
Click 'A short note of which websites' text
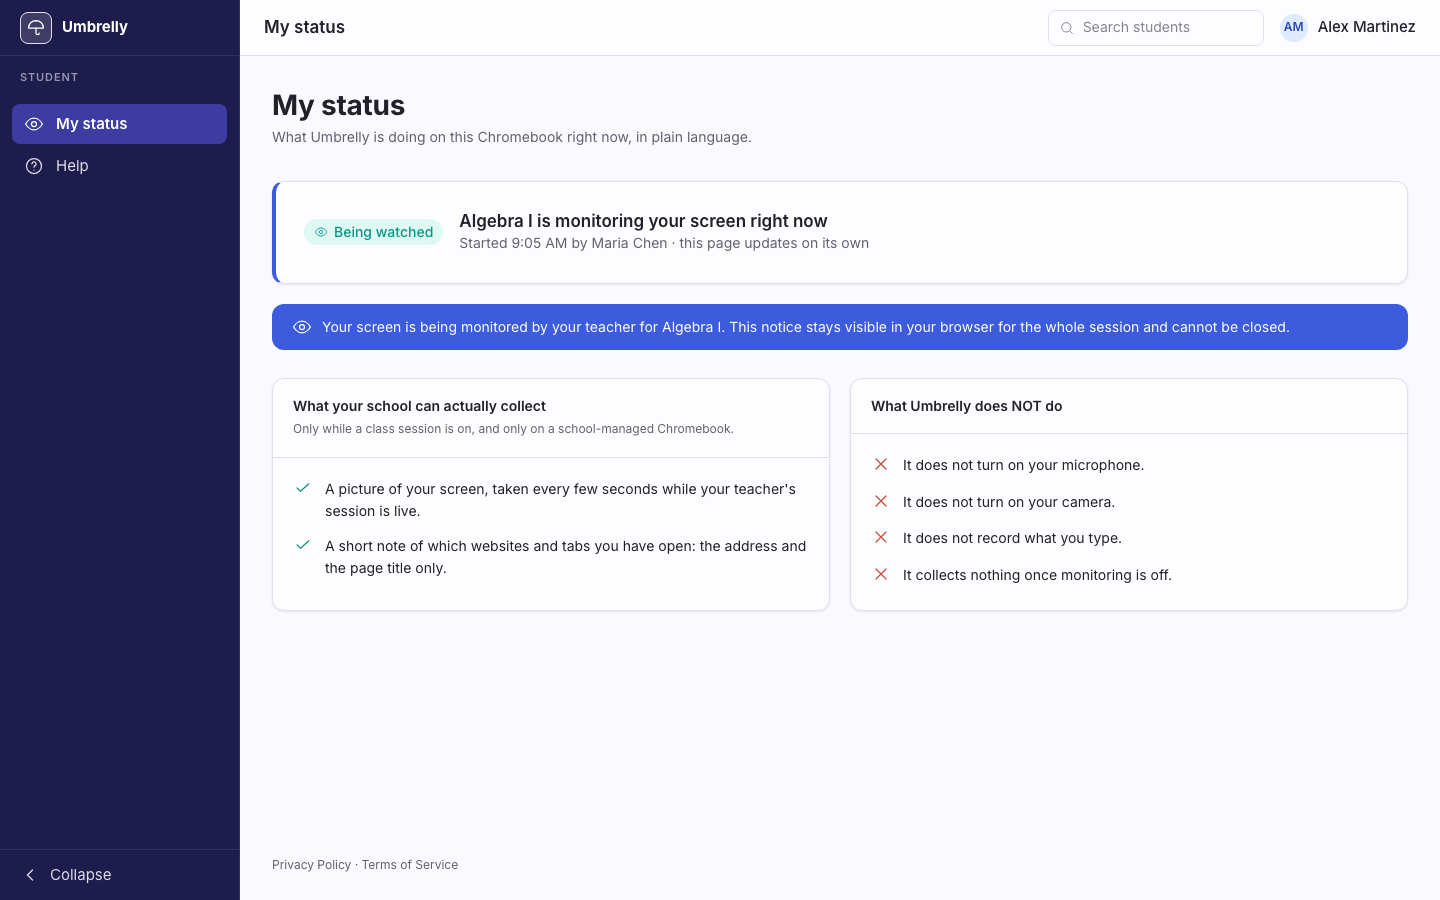pyautogui.click(x=565, y=557)
